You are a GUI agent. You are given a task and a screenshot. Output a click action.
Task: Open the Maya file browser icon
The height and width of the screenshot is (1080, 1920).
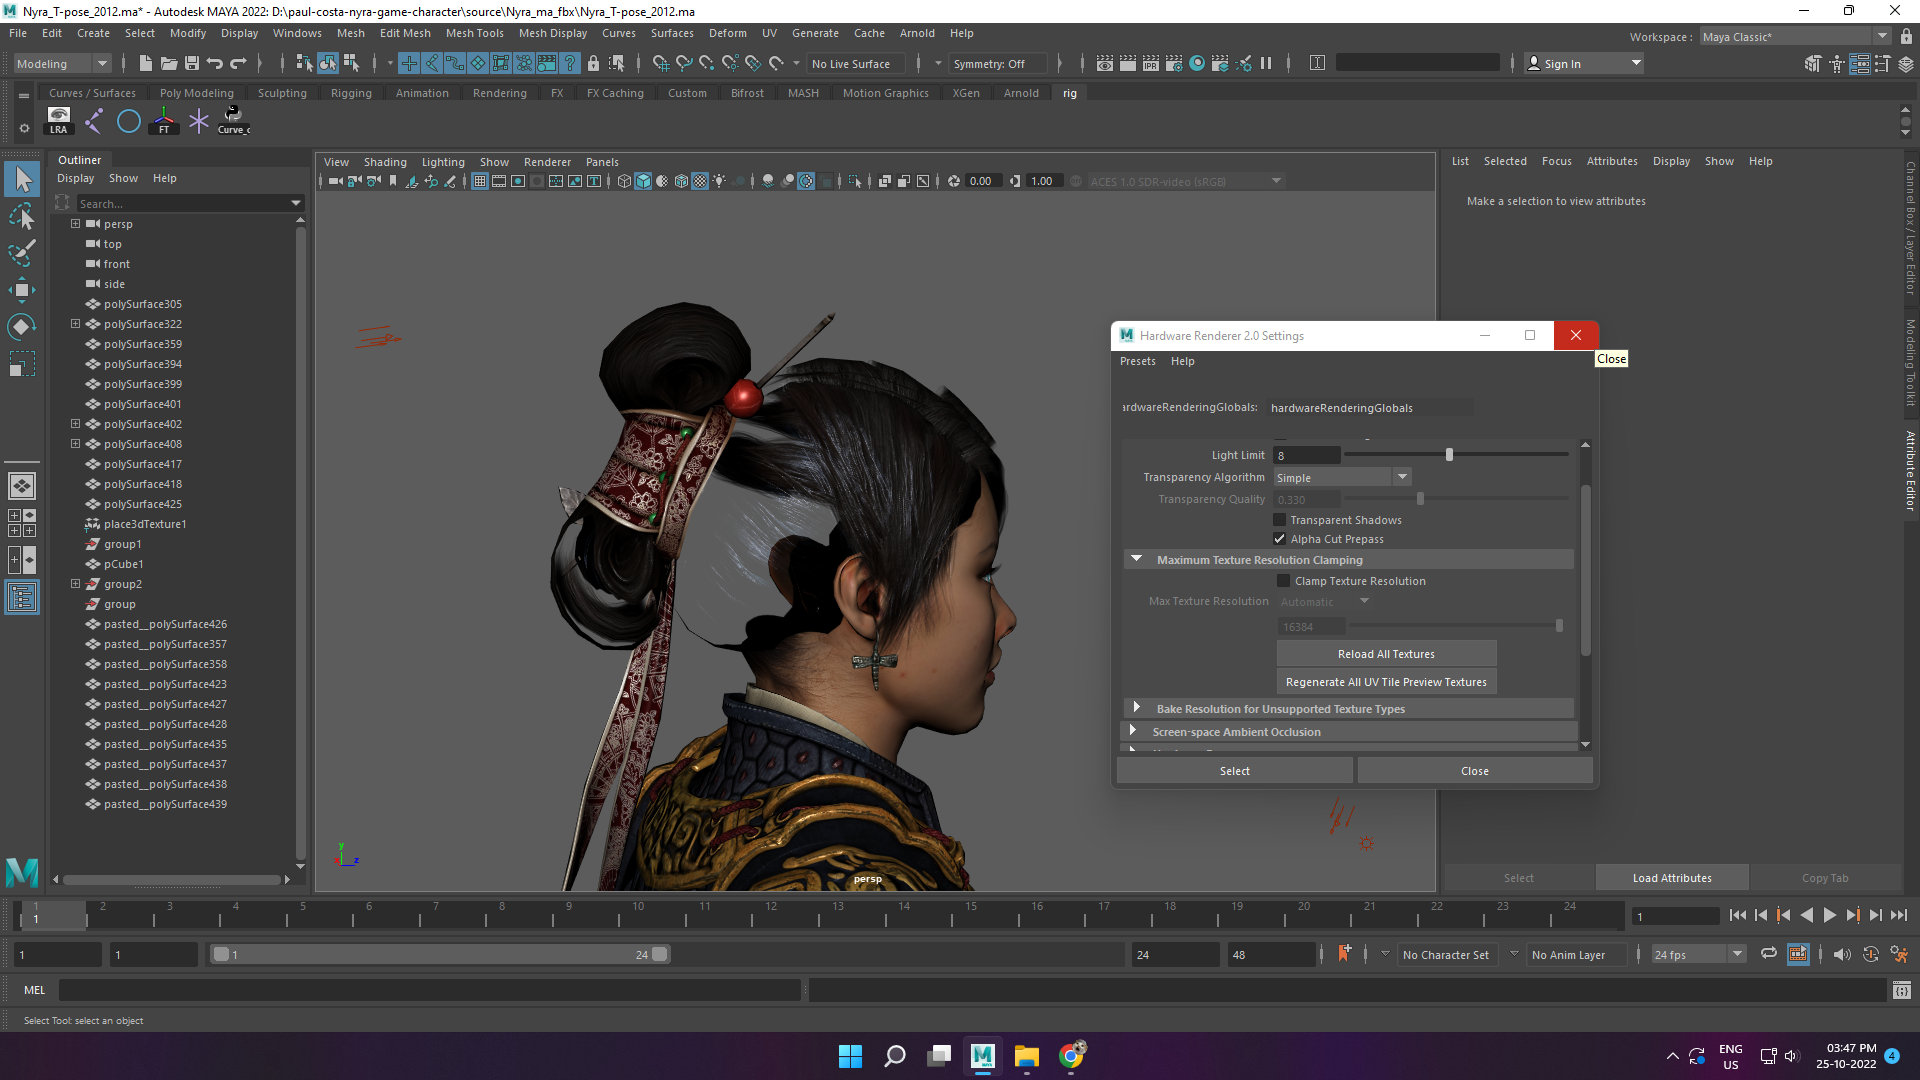click(x=170, y=63)
